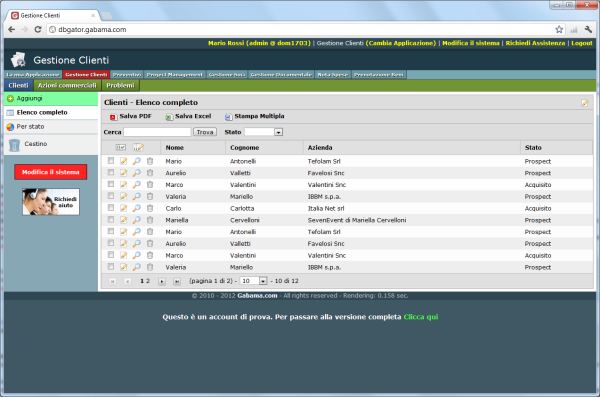
Task: Click the red Modifica il sistema button
Action: [51, 172]
